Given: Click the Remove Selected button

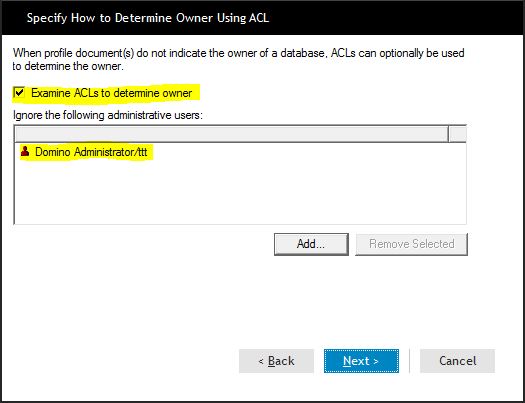Looking at the screenshot, I should click(x=411, y=244).
